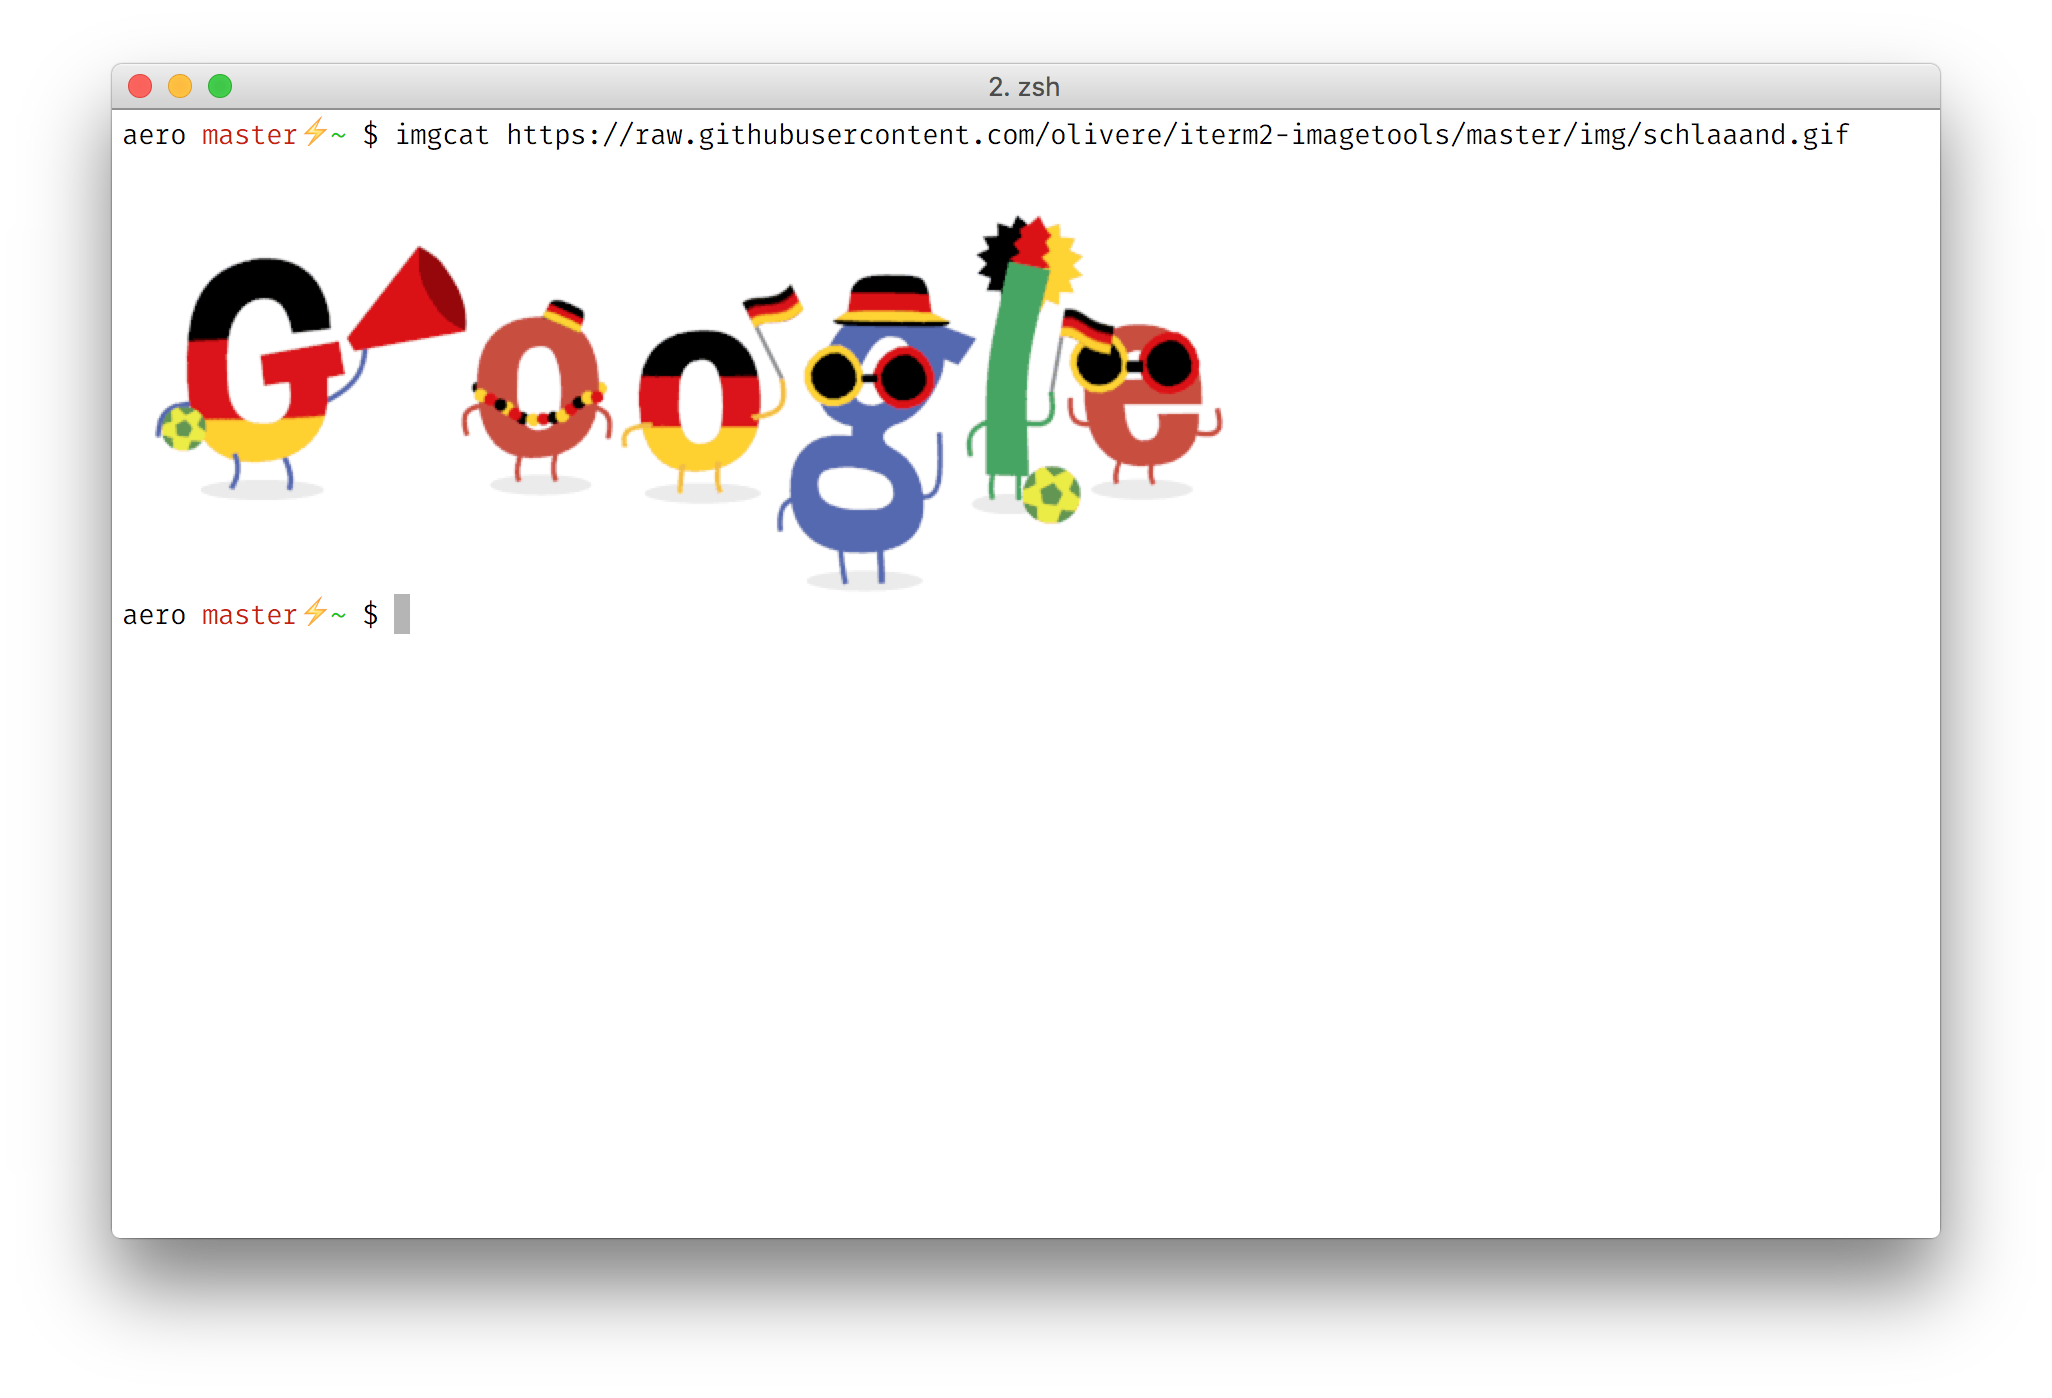
Task: Click the striped hat on the blue g
Action: (891, 300)
